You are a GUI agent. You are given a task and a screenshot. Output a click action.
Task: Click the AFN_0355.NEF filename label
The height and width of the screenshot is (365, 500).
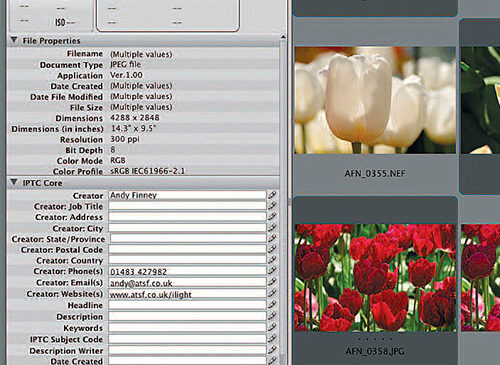point(375,173)
